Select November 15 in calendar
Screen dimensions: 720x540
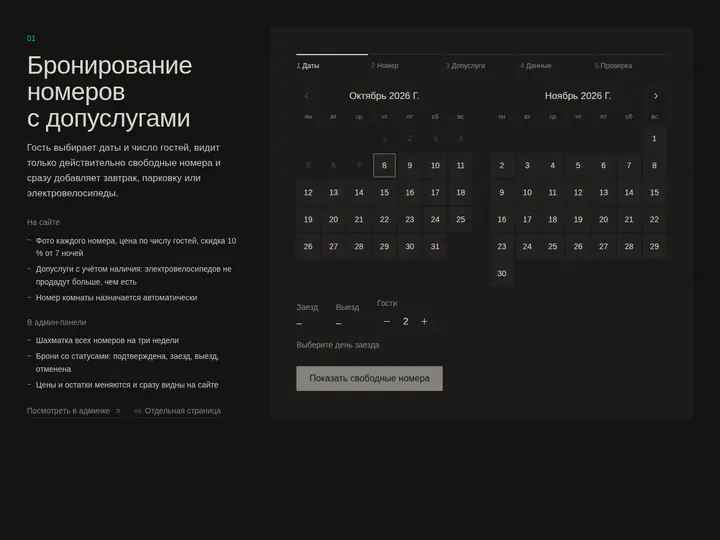[x=654, y=192]
